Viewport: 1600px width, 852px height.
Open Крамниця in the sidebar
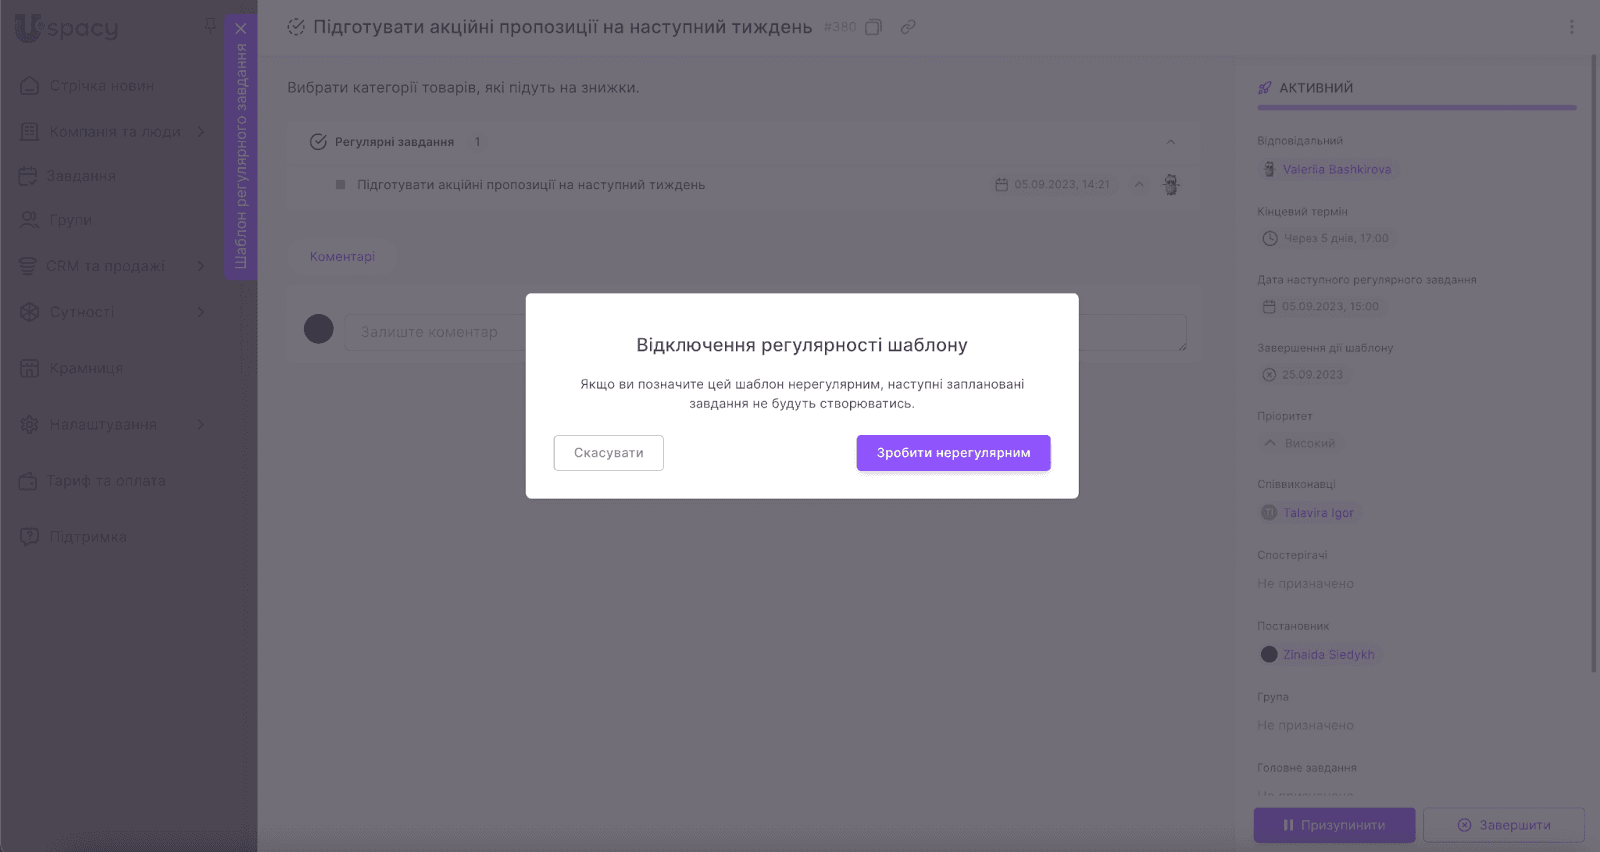[86, 369]
